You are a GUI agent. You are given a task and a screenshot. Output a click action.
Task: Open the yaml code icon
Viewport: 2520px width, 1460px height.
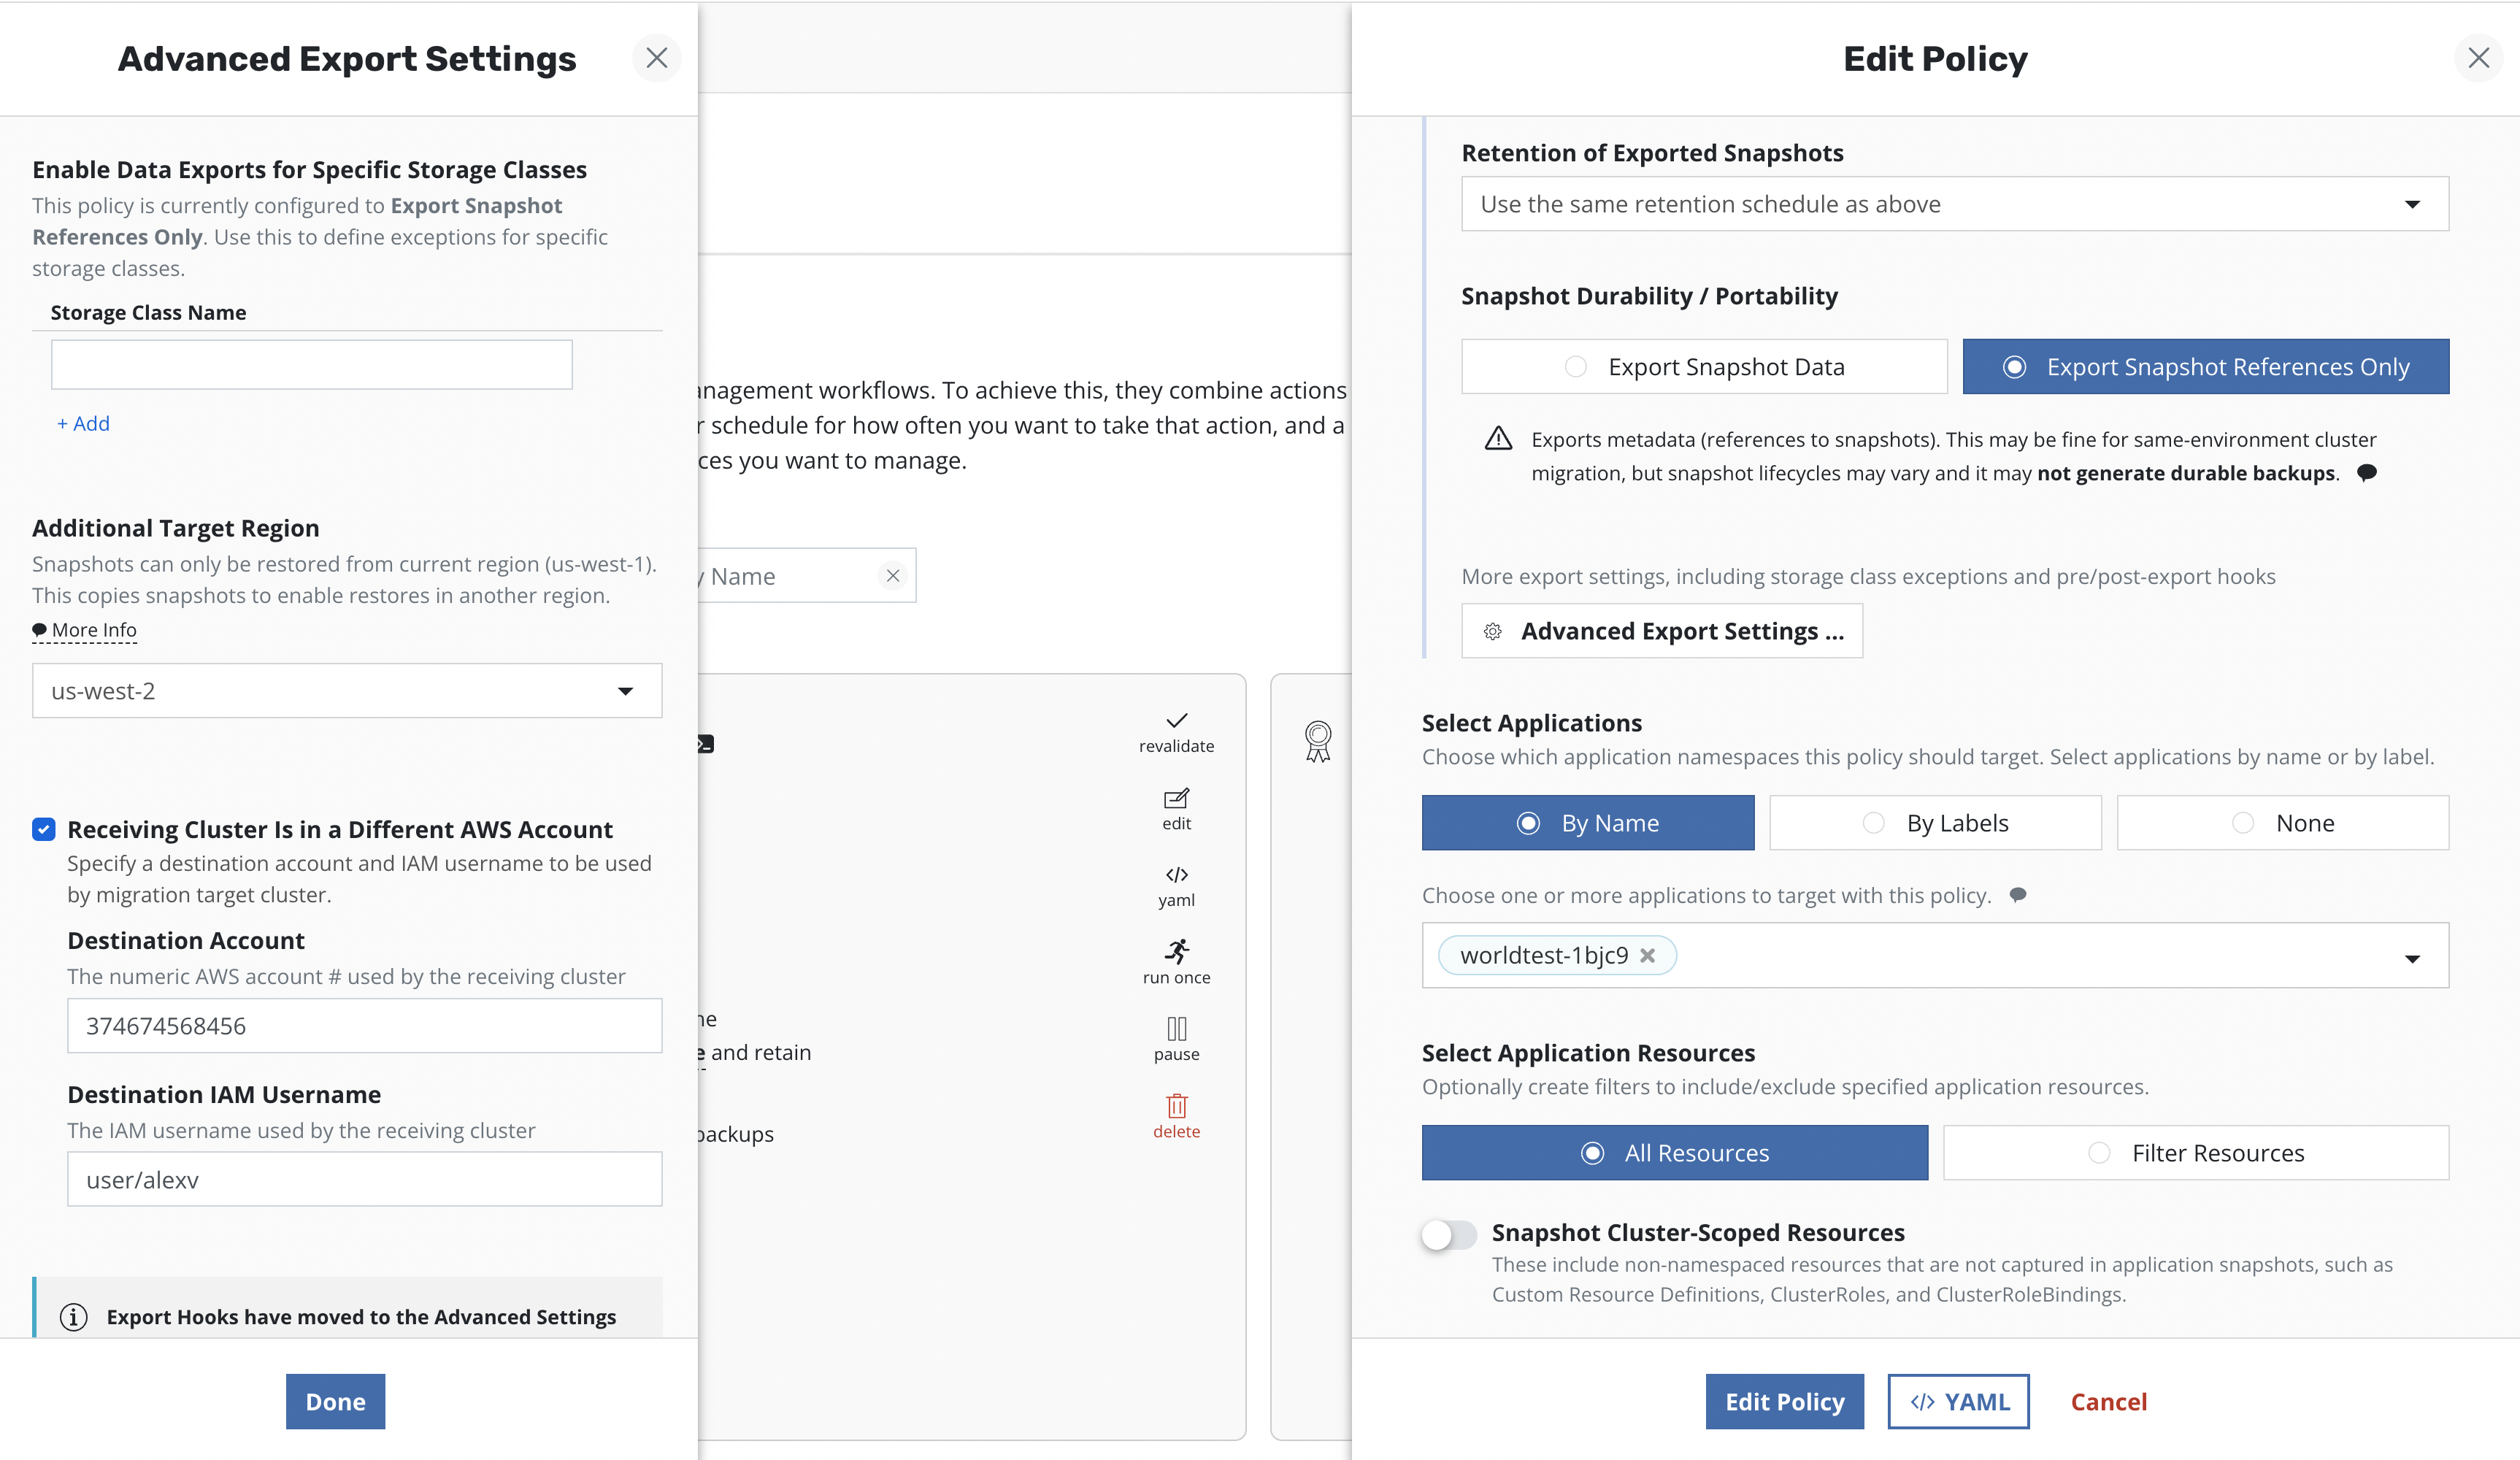pyautogui.click(x=1176, y=875)
